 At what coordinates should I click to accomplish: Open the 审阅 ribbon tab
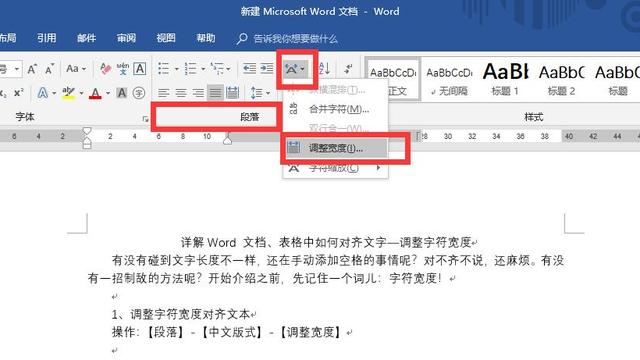point(126,38)
